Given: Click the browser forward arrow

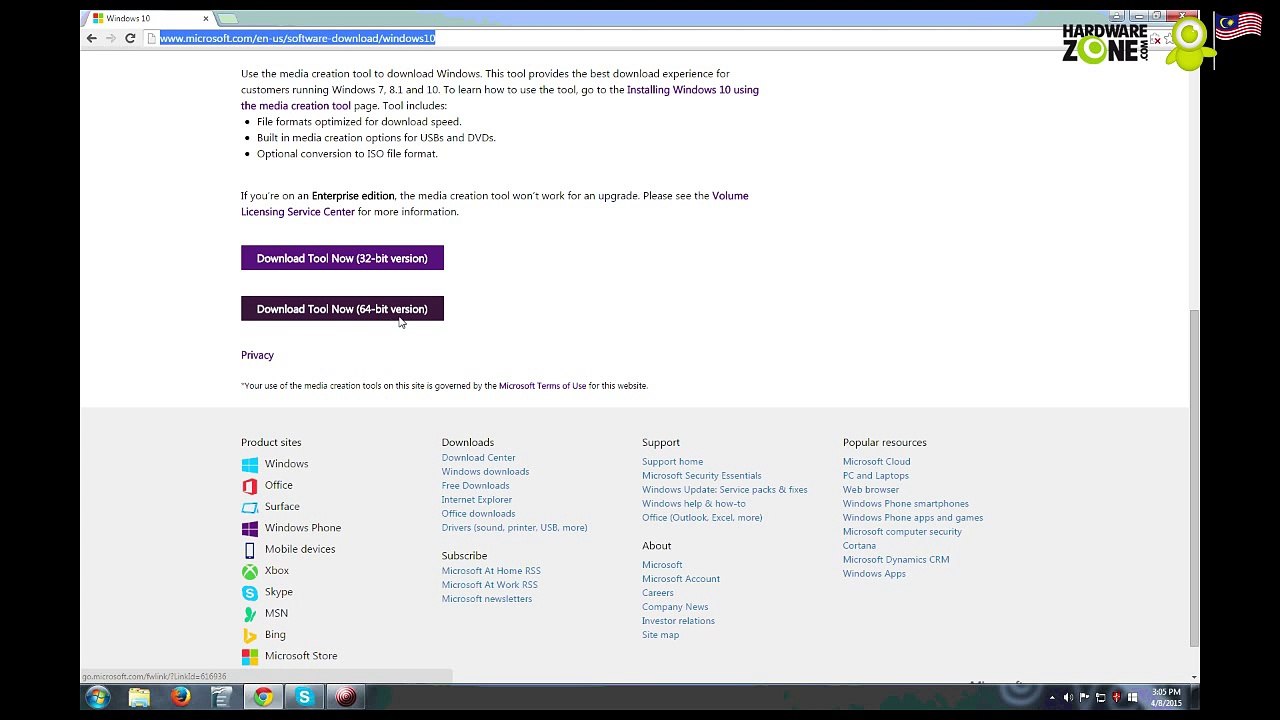Looking at the screenshot, I should point(110,38).
